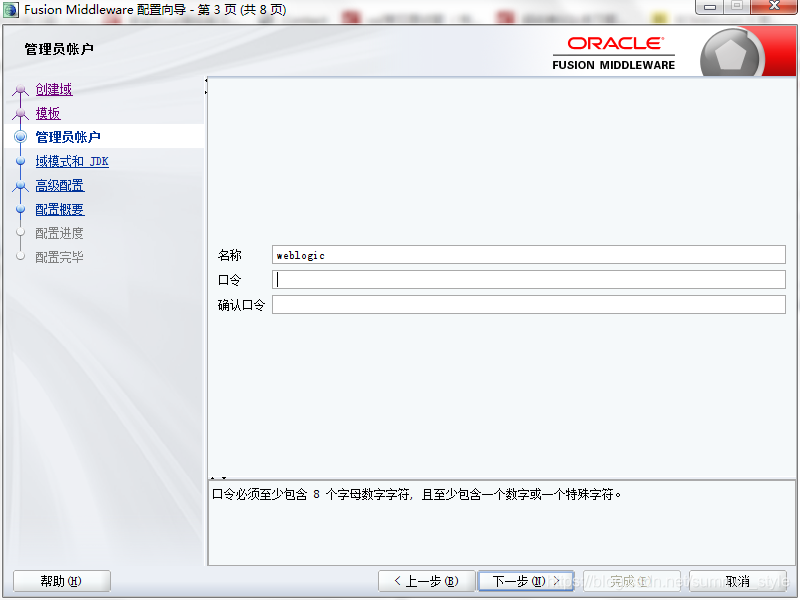The height and width of the screenshot is (600, 800).
Task: Click the 配置概要 step node icon
Action: [20, 209]
